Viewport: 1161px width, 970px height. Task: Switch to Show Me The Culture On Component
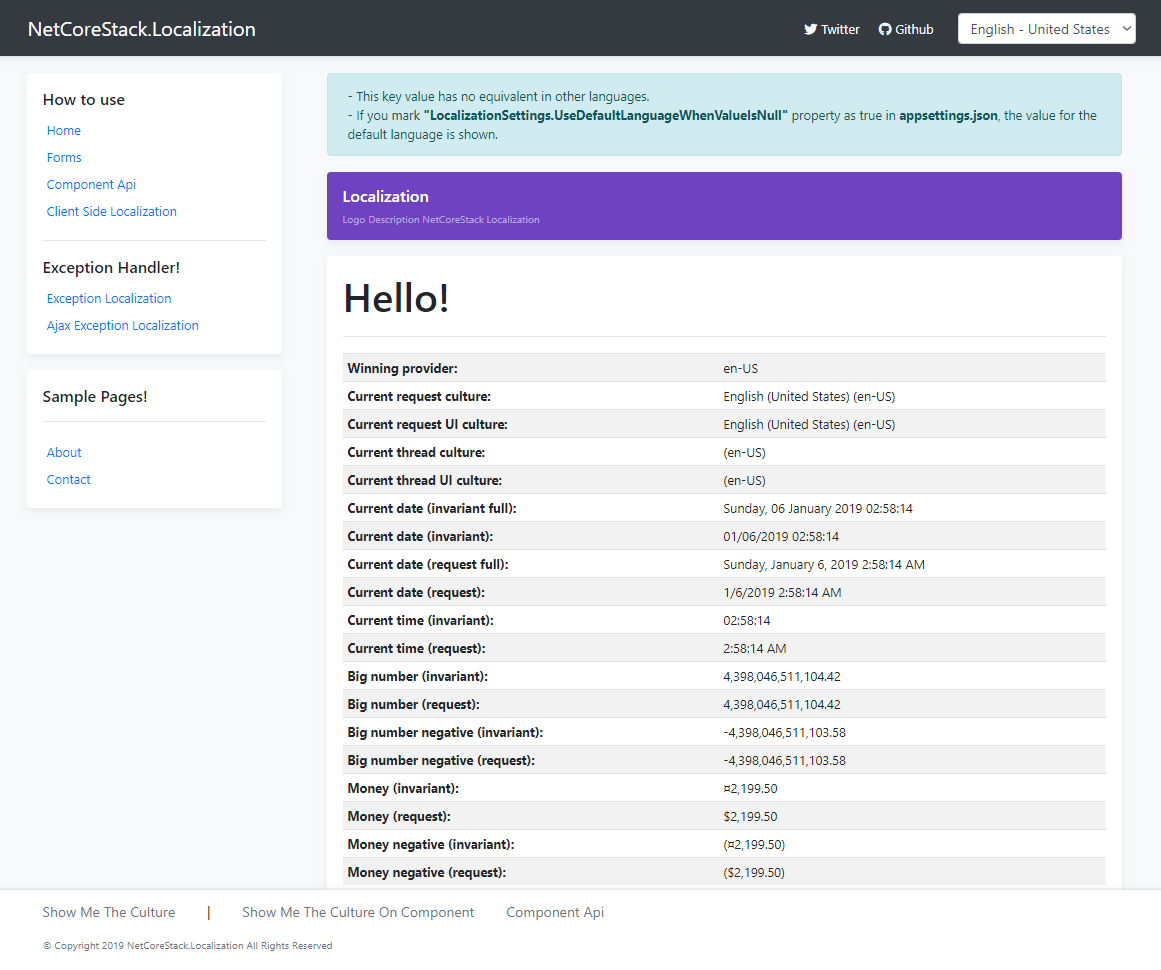coord(358,912)
